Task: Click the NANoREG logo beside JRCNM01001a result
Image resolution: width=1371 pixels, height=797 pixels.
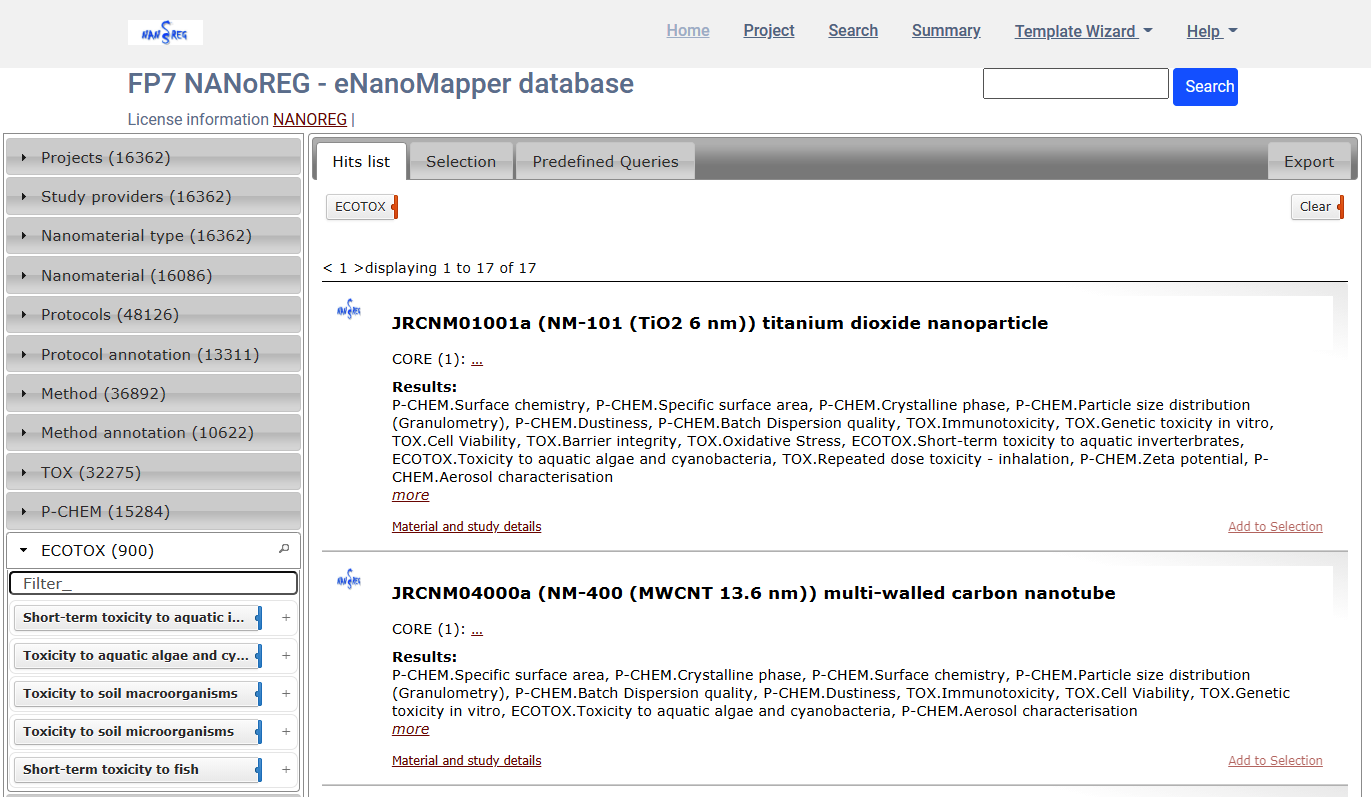Action: point(348,310)
